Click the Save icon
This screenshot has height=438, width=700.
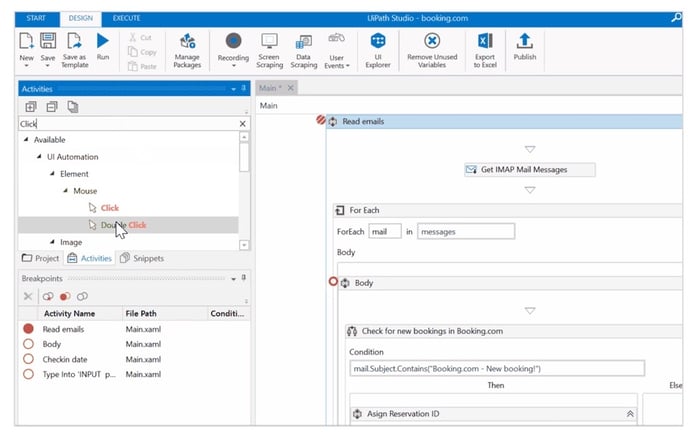coord(48,41)
